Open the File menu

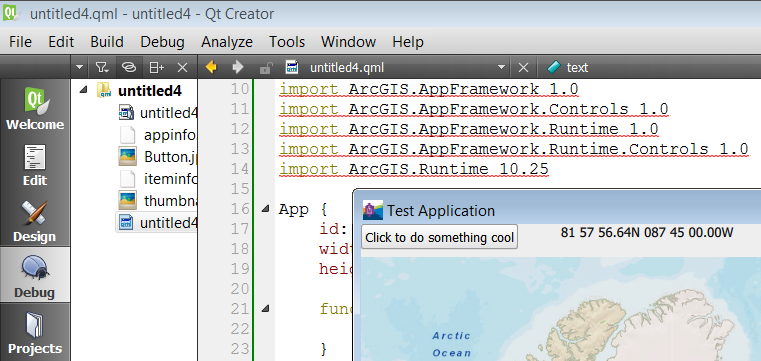tap(20, 42)
